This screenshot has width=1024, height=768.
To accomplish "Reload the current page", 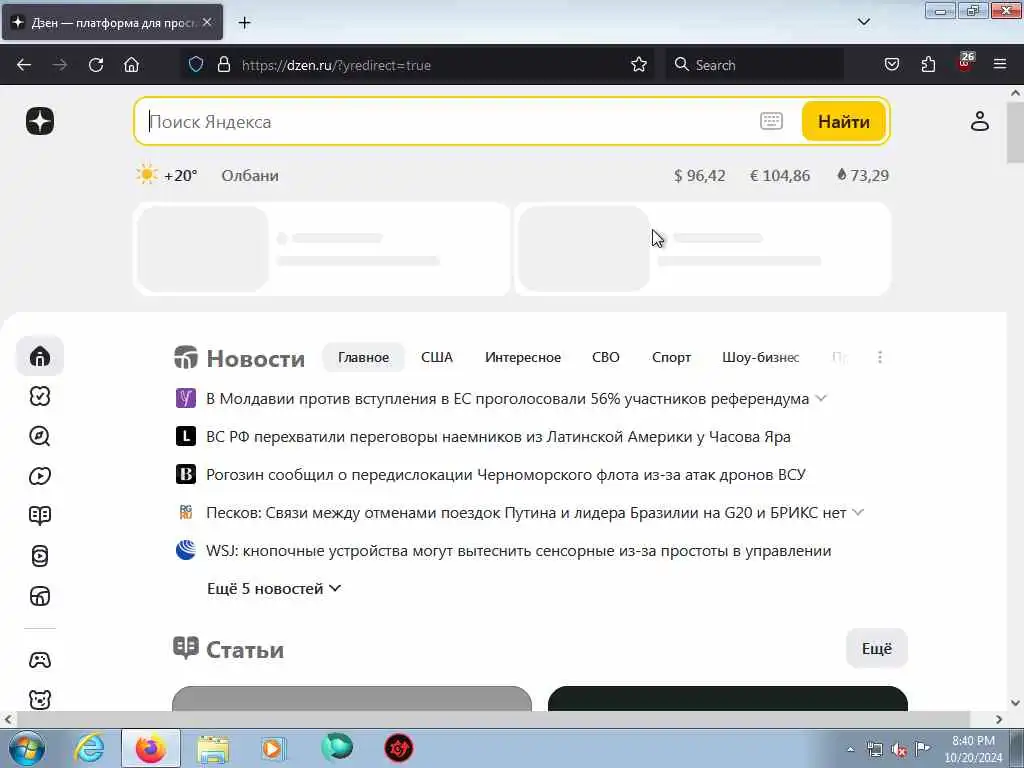I will click(x=96, y=65).
